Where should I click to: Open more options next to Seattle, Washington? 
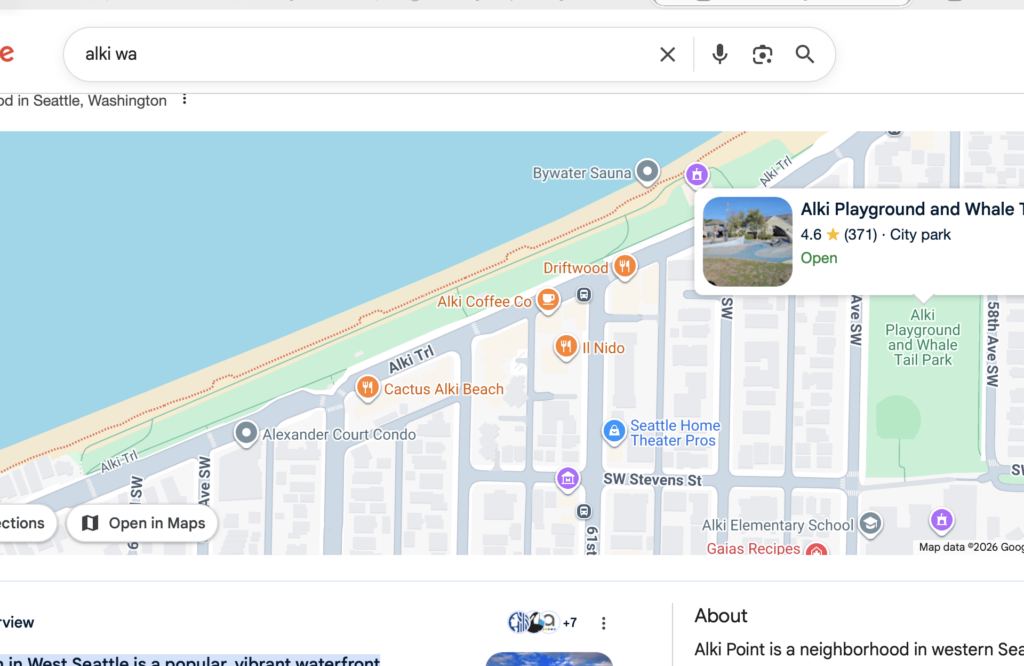pos(184,100)
